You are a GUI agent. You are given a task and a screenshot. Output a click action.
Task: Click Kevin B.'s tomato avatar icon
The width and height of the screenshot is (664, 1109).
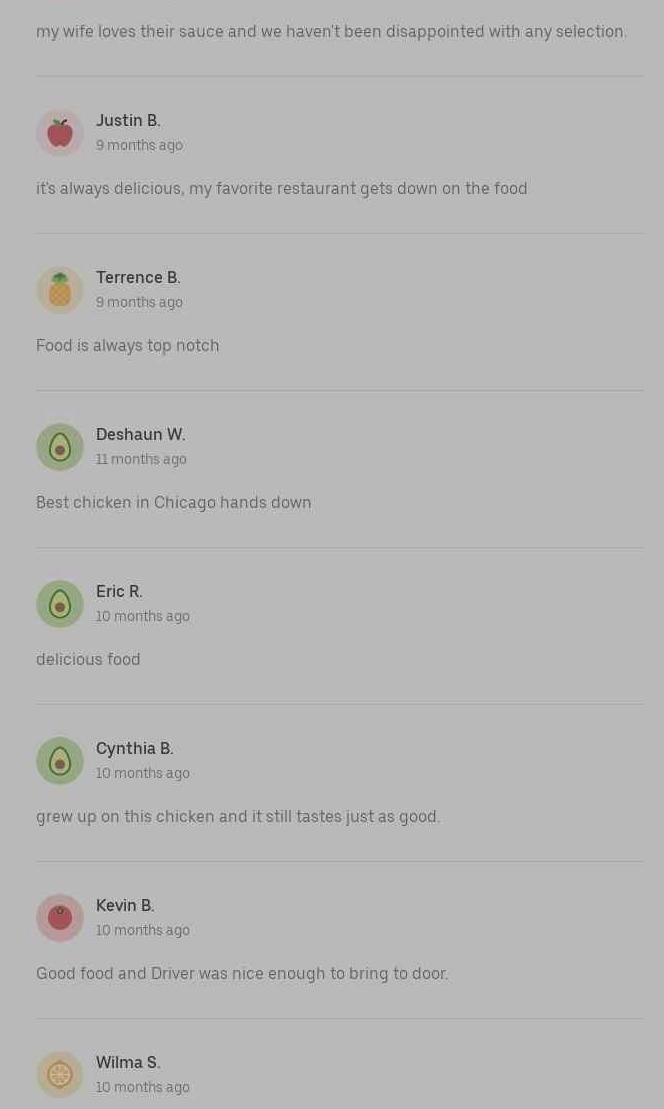[x=60, y=918]
